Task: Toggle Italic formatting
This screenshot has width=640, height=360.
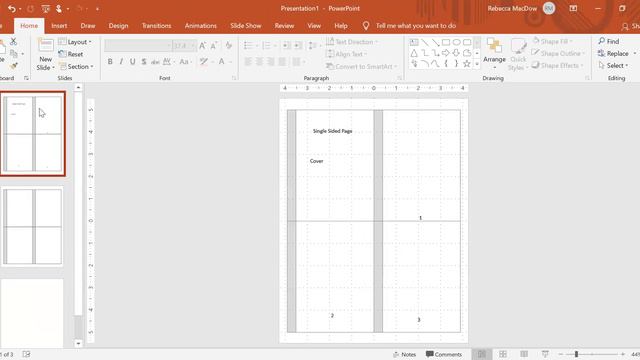Action: 121,62
